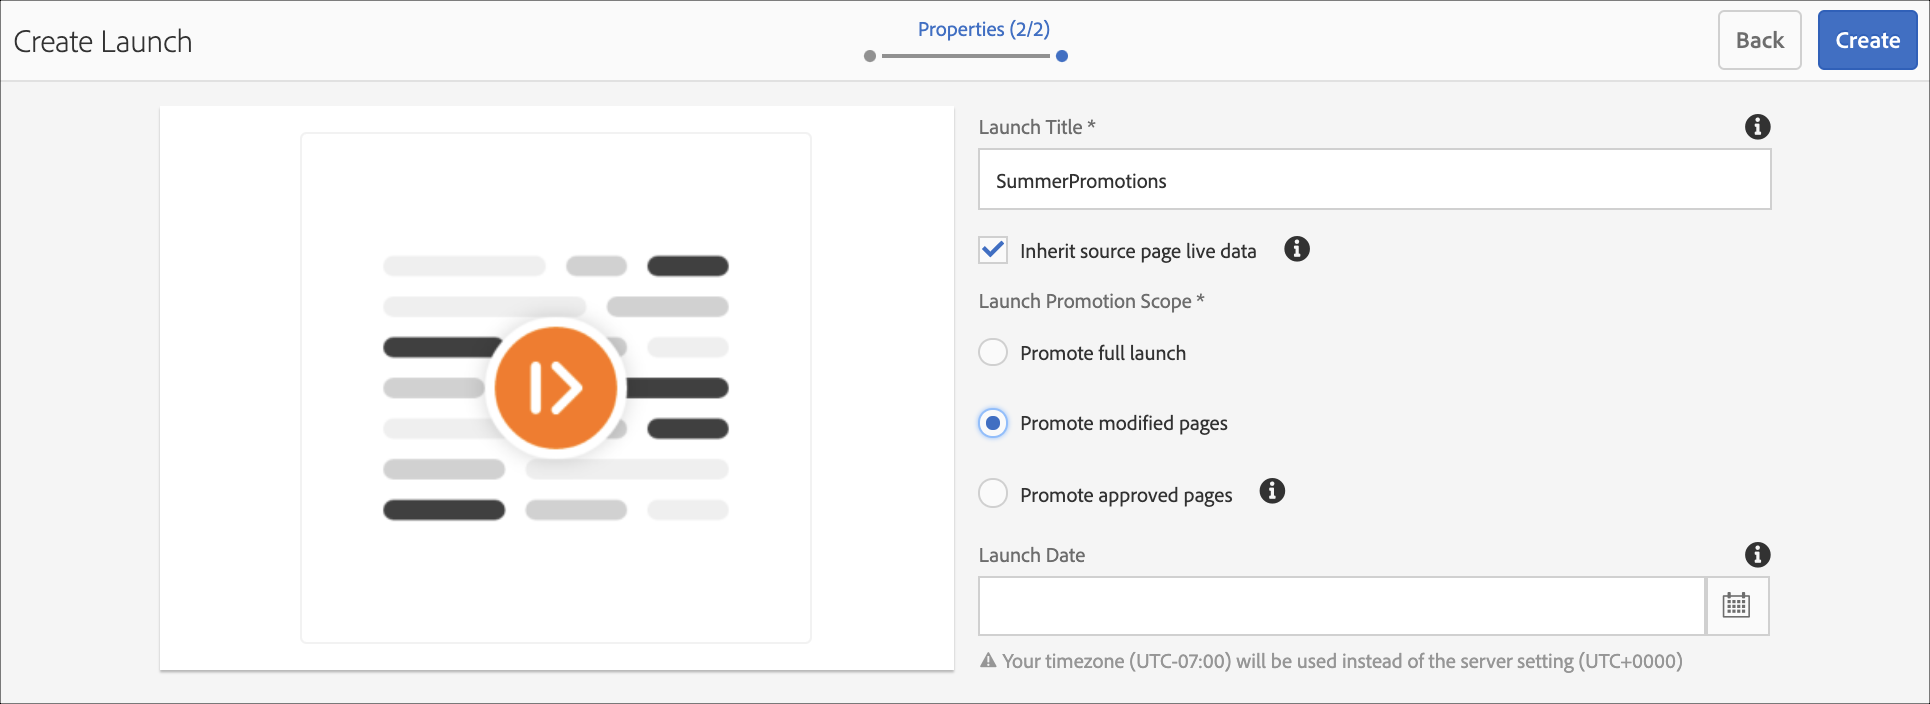Click the active second wizard step dot
Screen dimensions: 1930x704
[1062, 56]
